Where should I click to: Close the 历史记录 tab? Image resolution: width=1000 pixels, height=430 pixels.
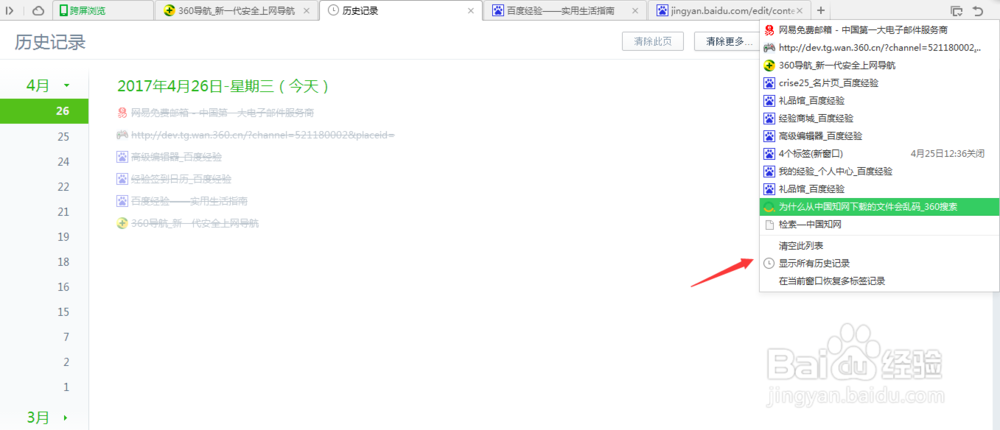pos(471,11)
